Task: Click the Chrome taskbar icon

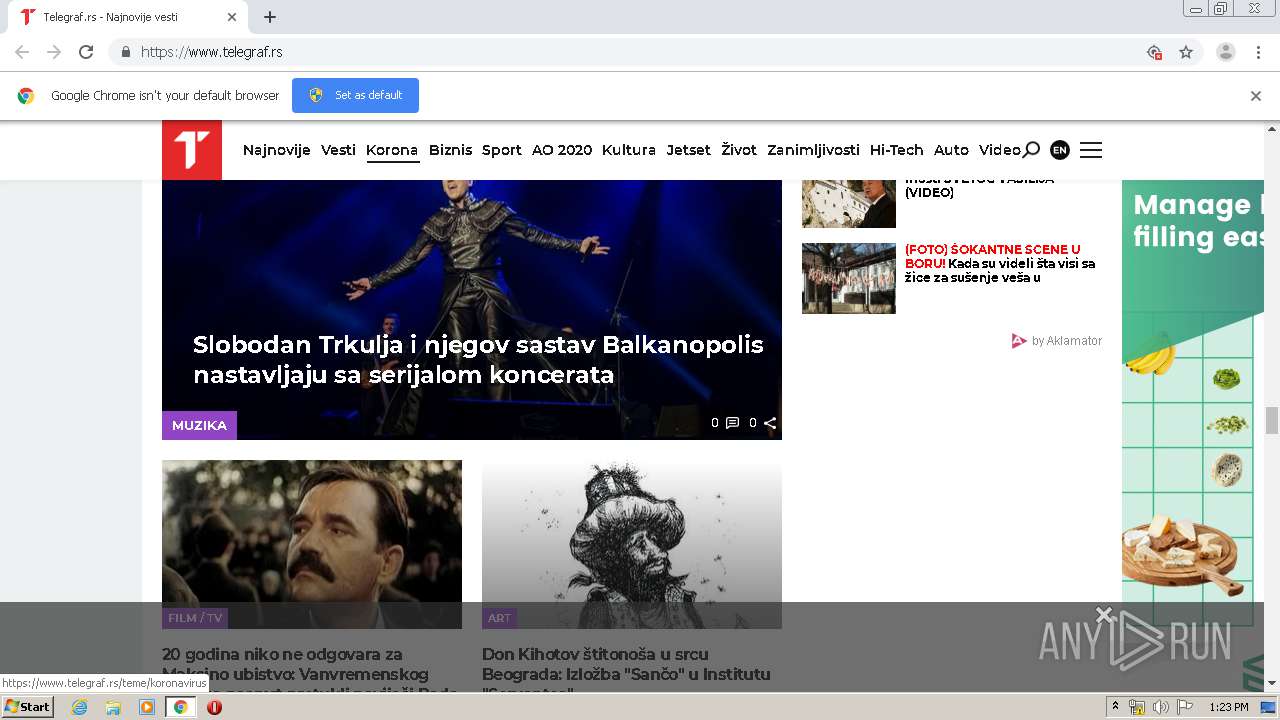Action: tap(180, 707)
